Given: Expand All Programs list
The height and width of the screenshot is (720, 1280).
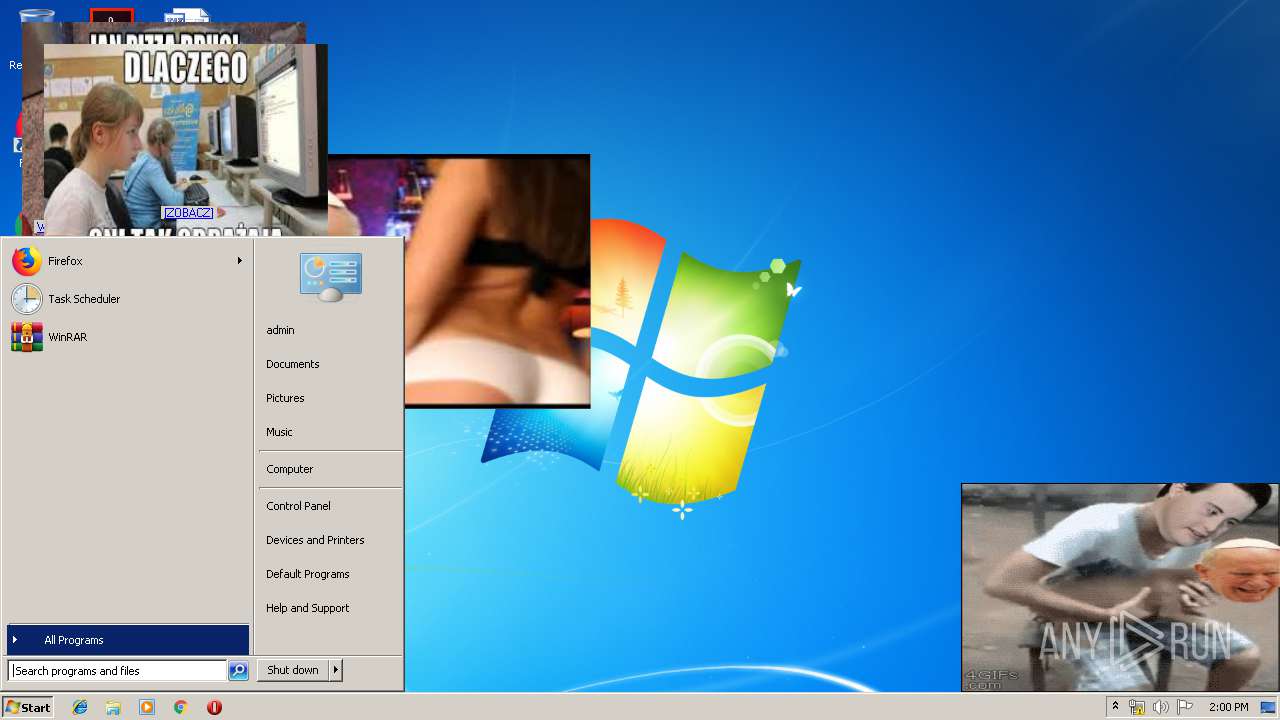Looking at the screenshot, I should point(127,640).
